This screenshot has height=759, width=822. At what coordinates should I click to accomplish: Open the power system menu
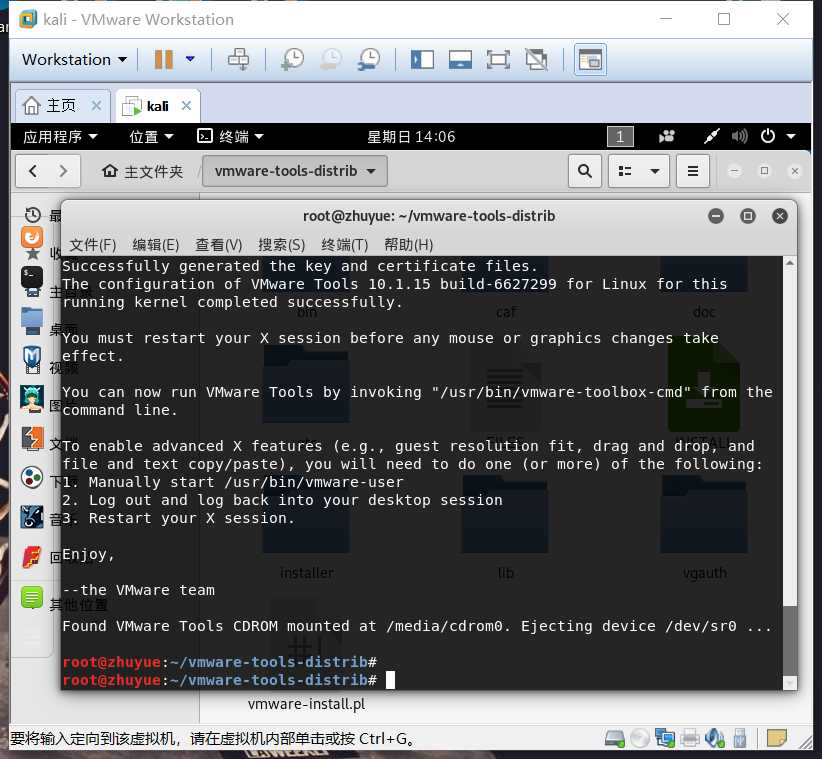[x=778, y=137]
